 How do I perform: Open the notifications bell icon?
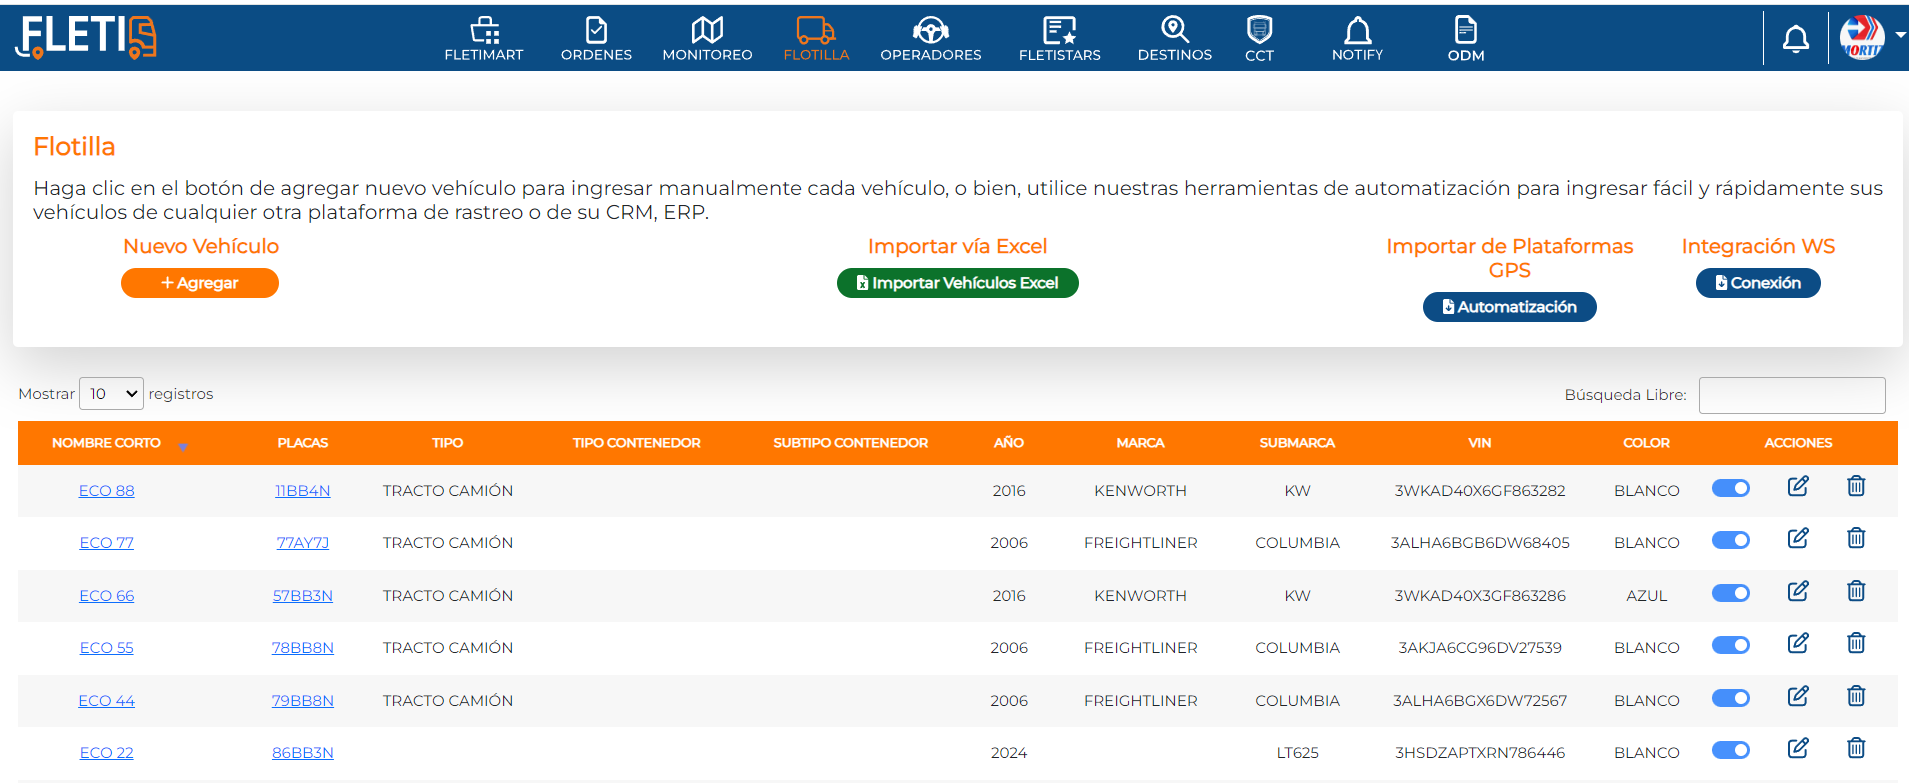[x=1795, y=39]
